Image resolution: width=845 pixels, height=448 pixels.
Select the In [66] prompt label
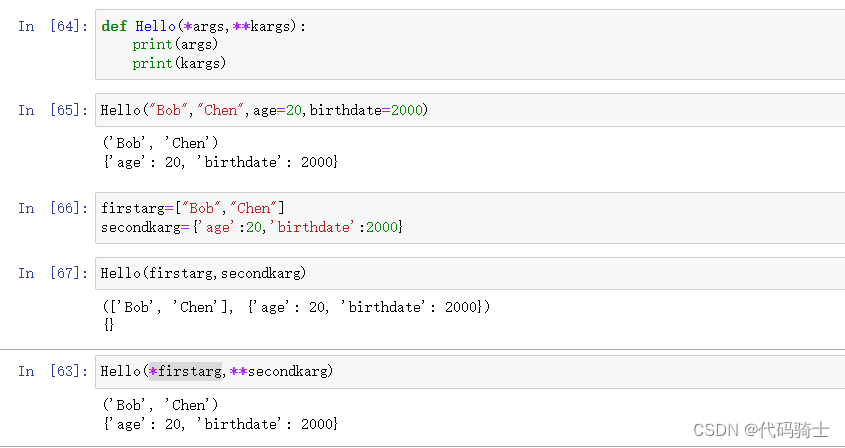tap(53, 209)
